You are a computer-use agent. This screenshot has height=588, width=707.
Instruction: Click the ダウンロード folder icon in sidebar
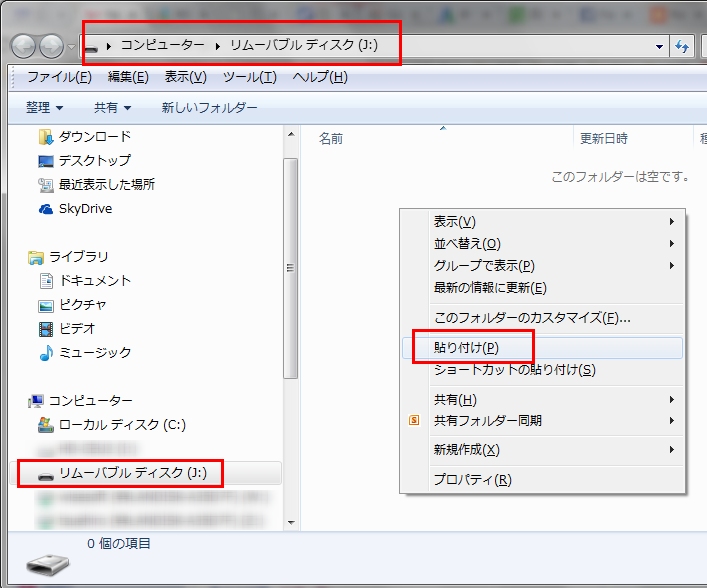(x=45, y=136)
